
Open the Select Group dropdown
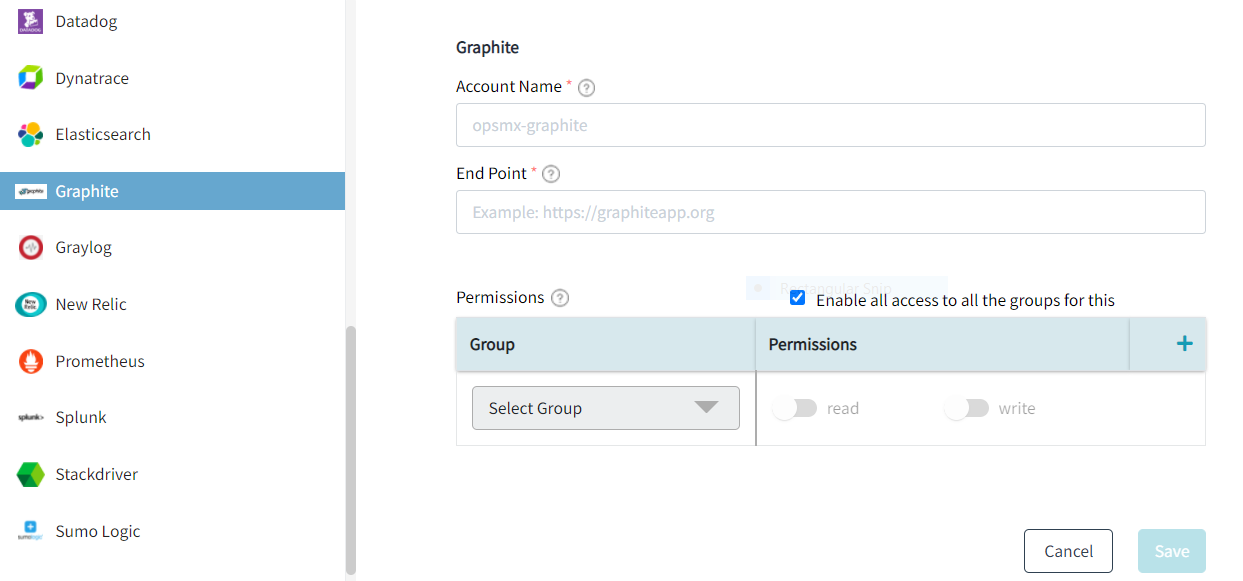(x=605, y=408)
